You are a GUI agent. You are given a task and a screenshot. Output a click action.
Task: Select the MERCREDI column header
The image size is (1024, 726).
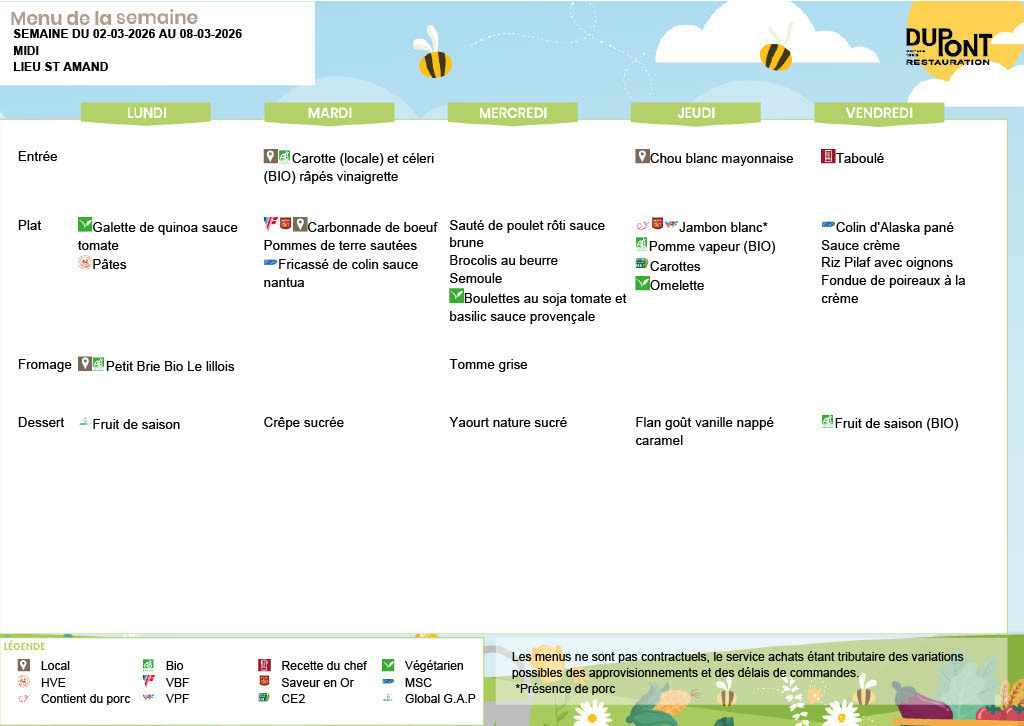click(513, 113)
